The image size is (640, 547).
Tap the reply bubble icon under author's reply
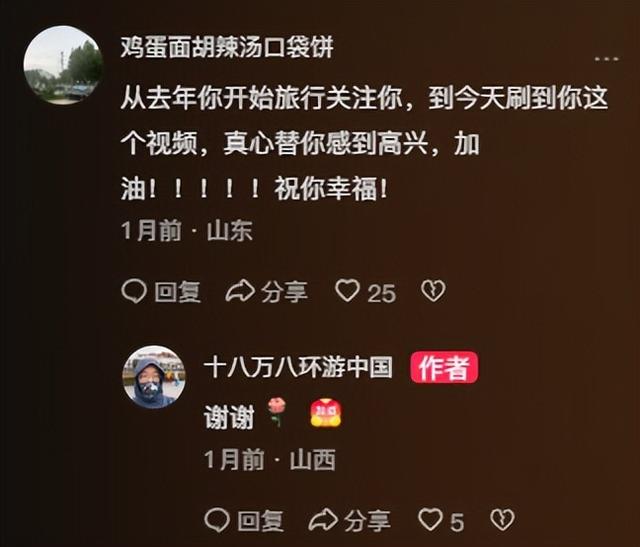(x=217, y=520)
